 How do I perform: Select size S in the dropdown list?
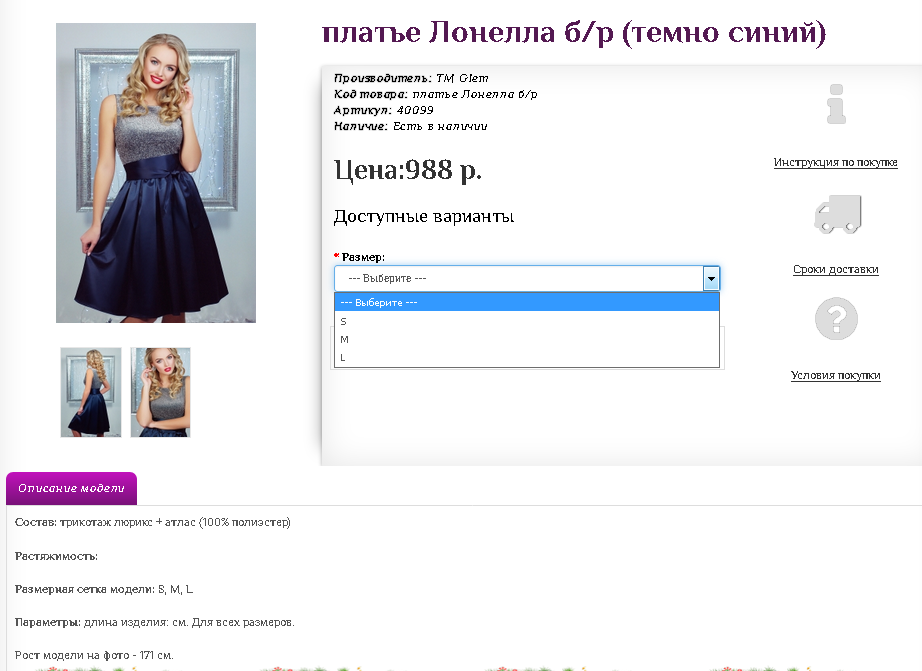(x=527, y=321)
